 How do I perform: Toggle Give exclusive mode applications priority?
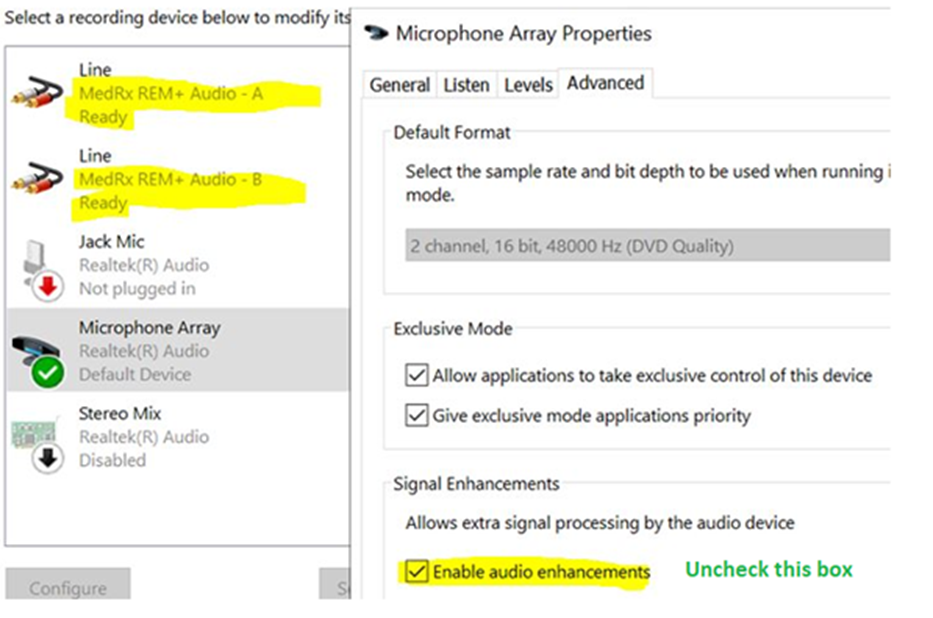(x=417, y=414)
